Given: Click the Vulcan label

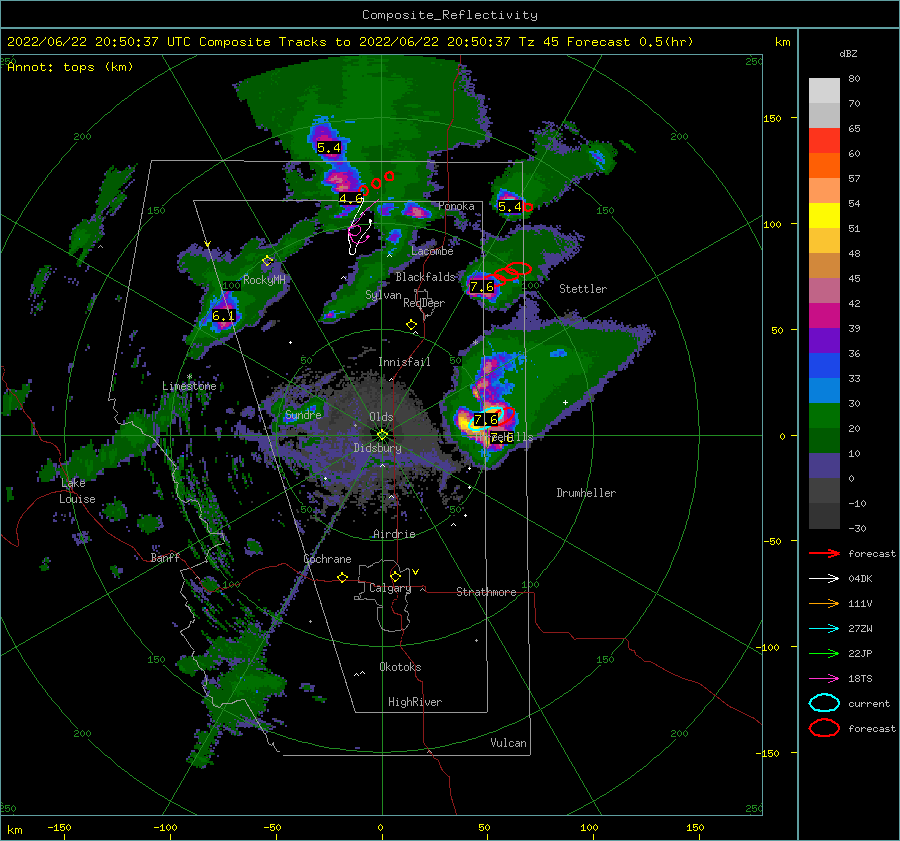Looking at the screenshot, I should (x=509, y=743).
